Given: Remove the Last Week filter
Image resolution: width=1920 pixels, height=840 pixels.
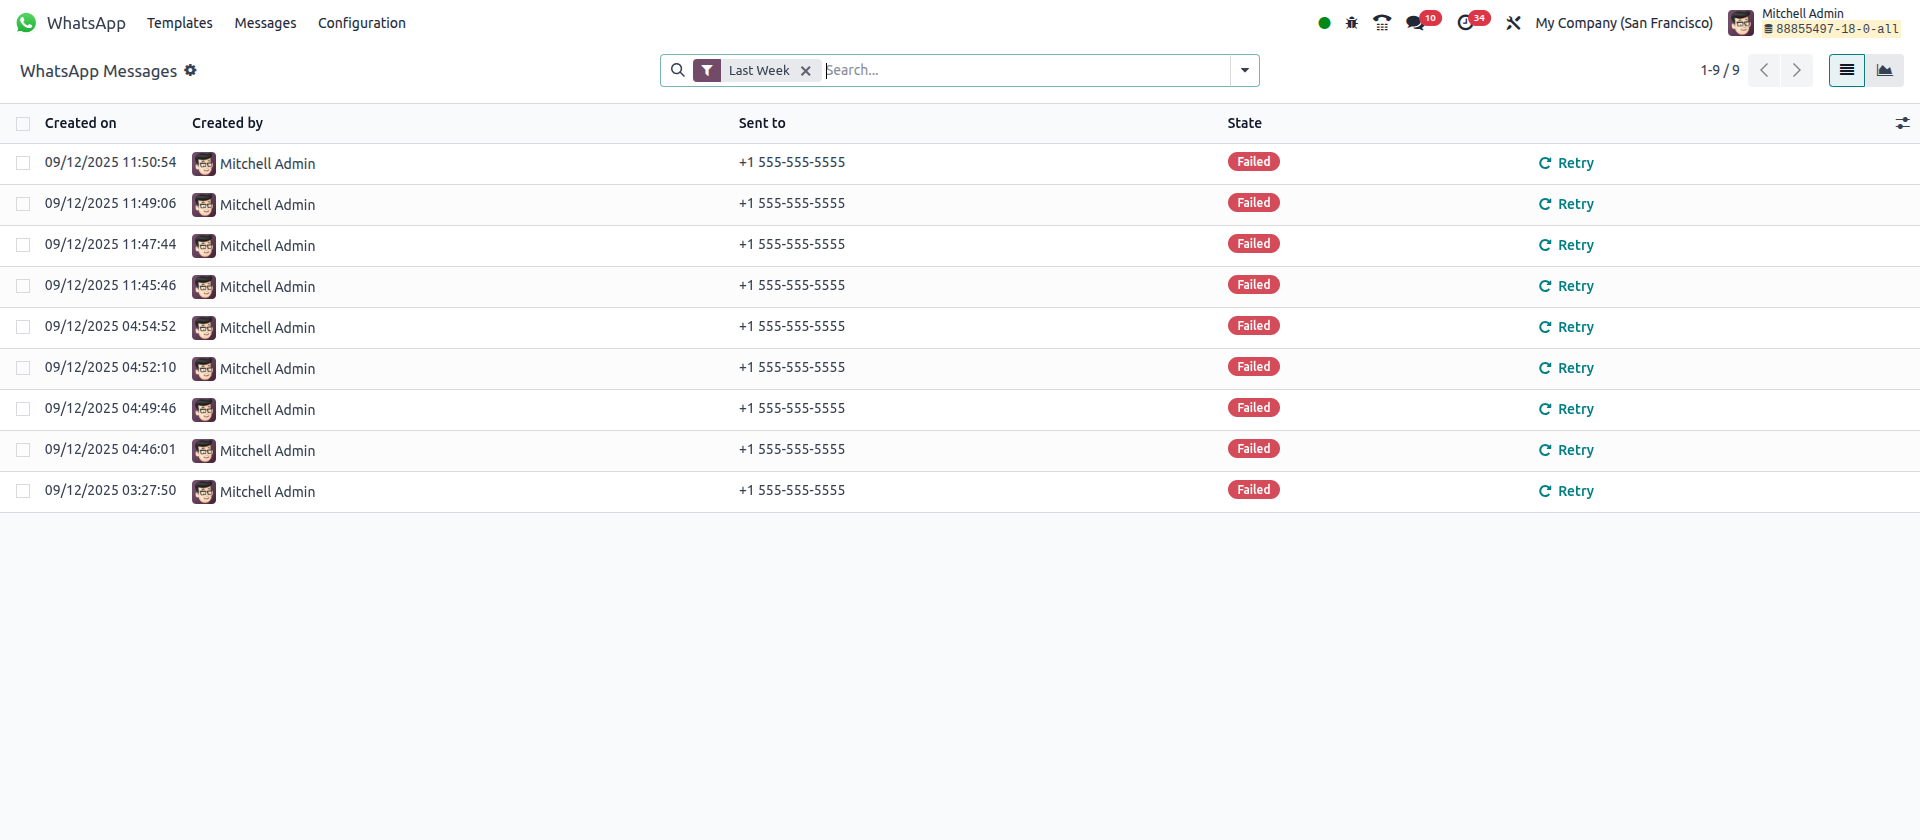Looking at the screenshot, I should click(x=805, y=71).
